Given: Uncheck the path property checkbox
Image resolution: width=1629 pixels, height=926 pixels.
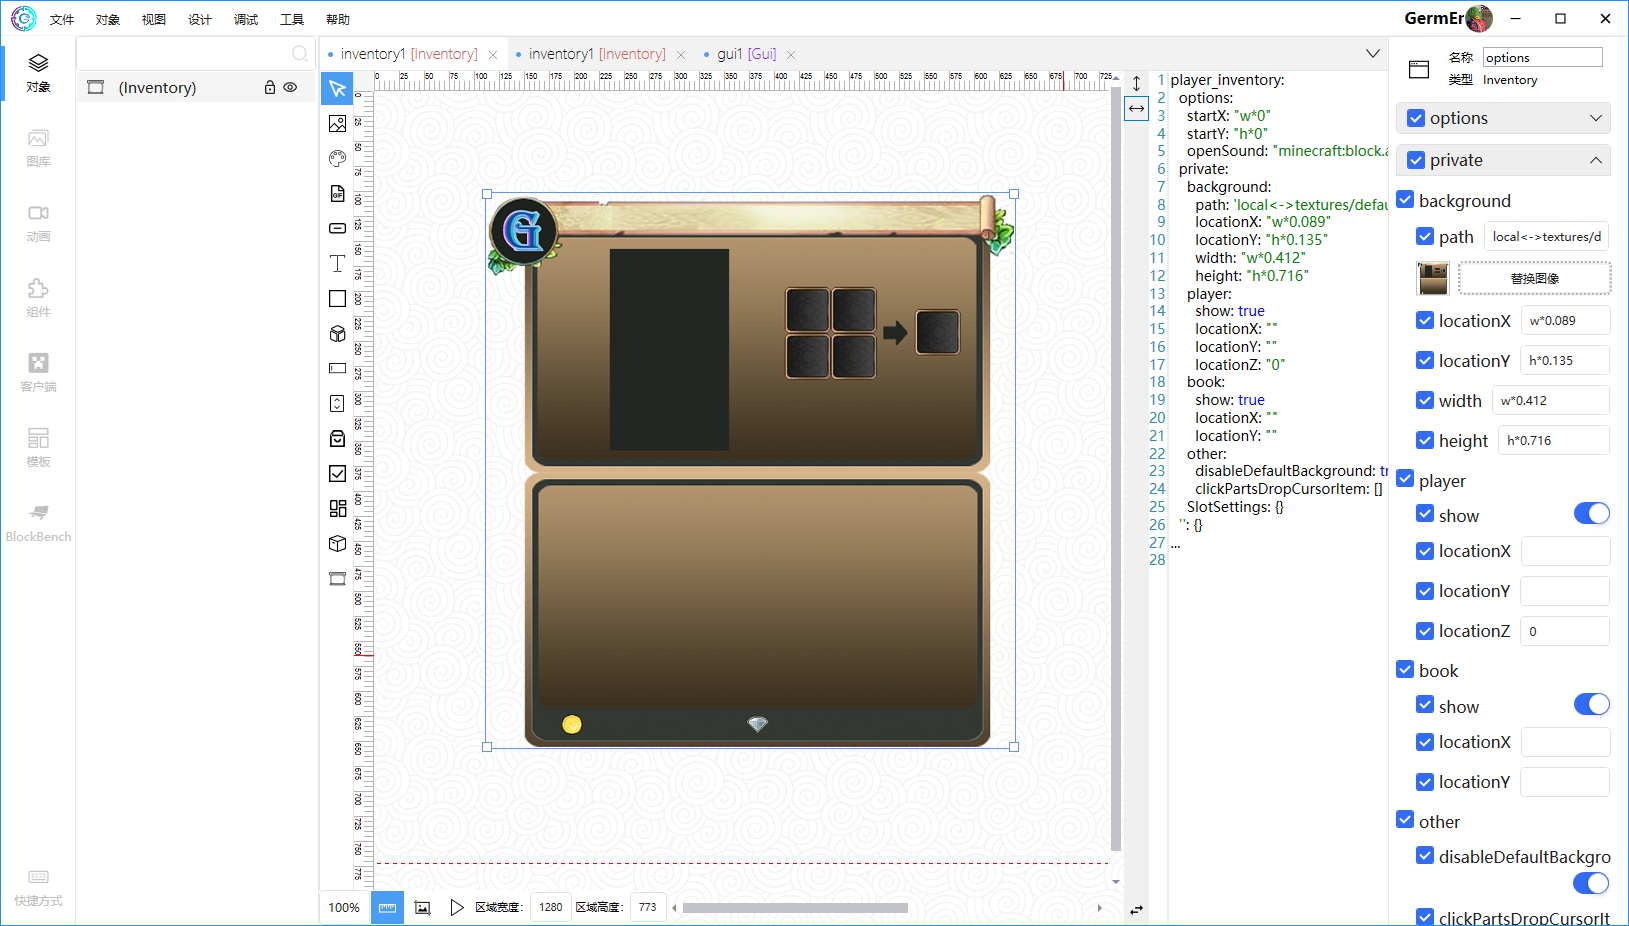Looking at the screenshot, I should tap(1425, 237).
